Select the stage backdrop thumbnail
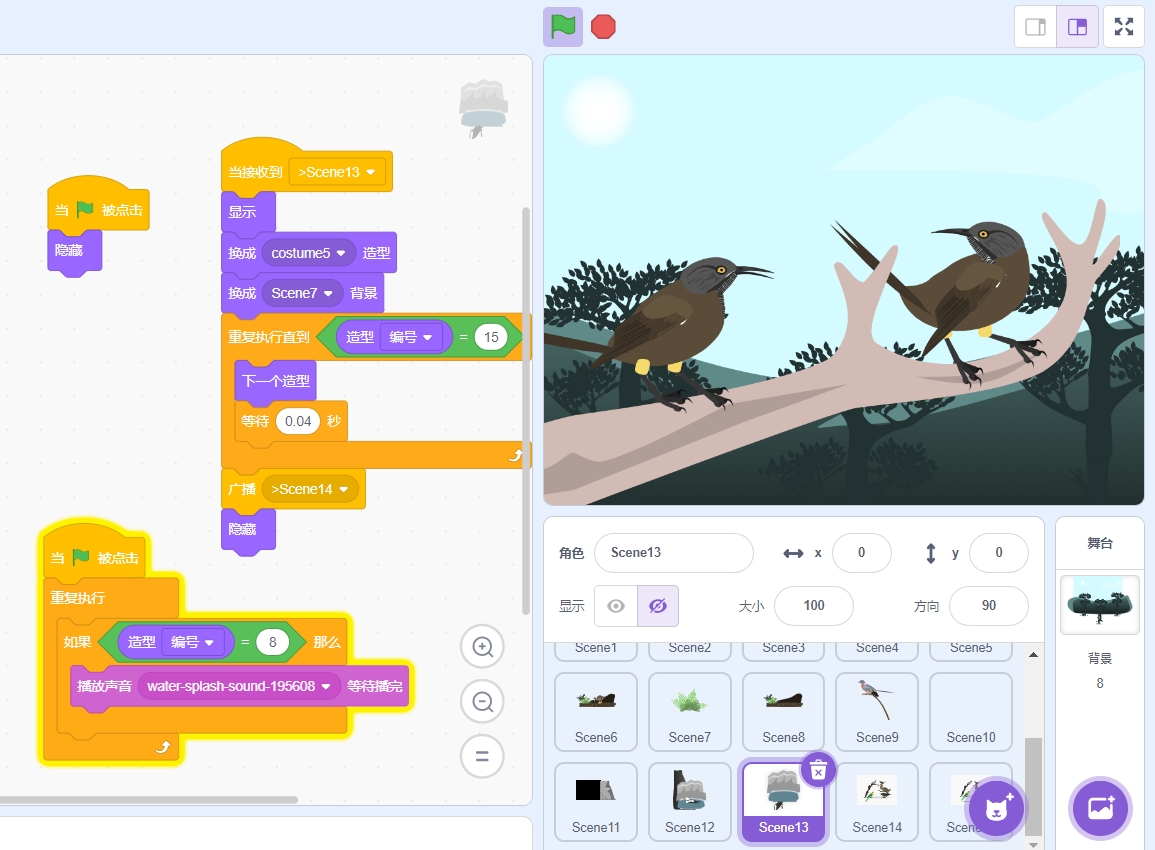Viewport: 1155px width, 850px height. (x=1099, y=604)
